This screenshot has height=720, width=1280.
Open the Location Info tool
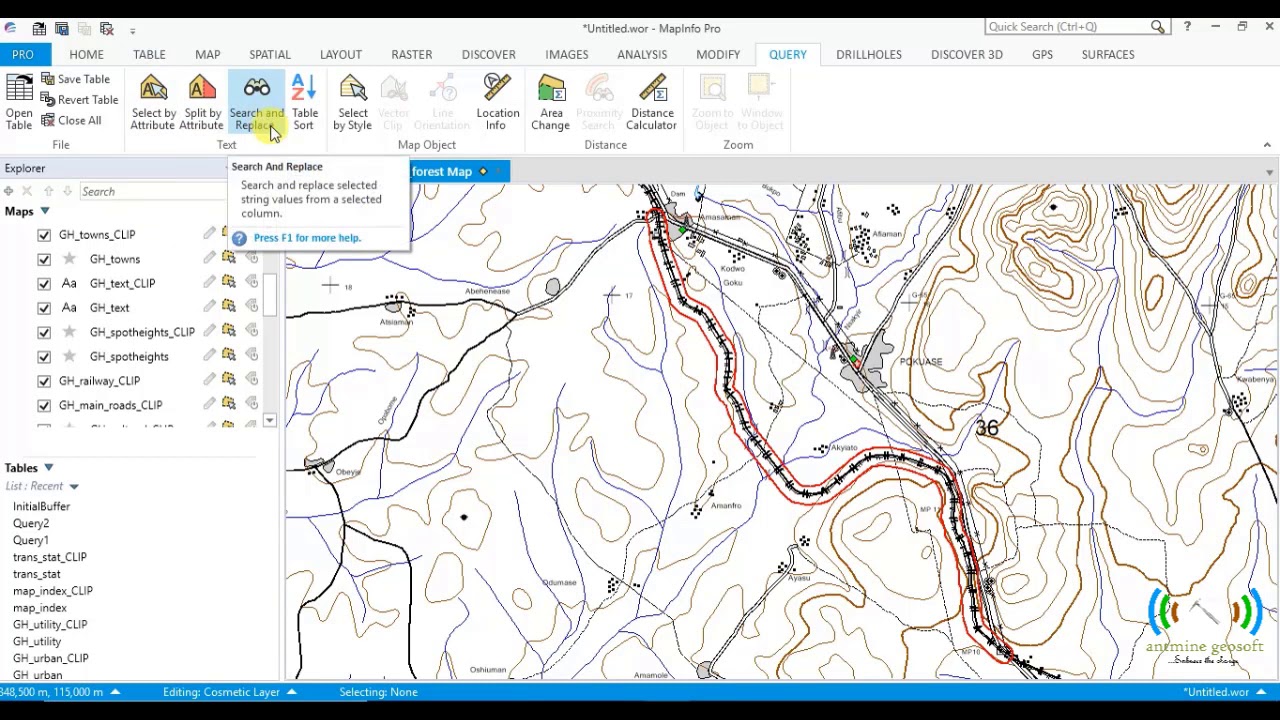point(497,102)
